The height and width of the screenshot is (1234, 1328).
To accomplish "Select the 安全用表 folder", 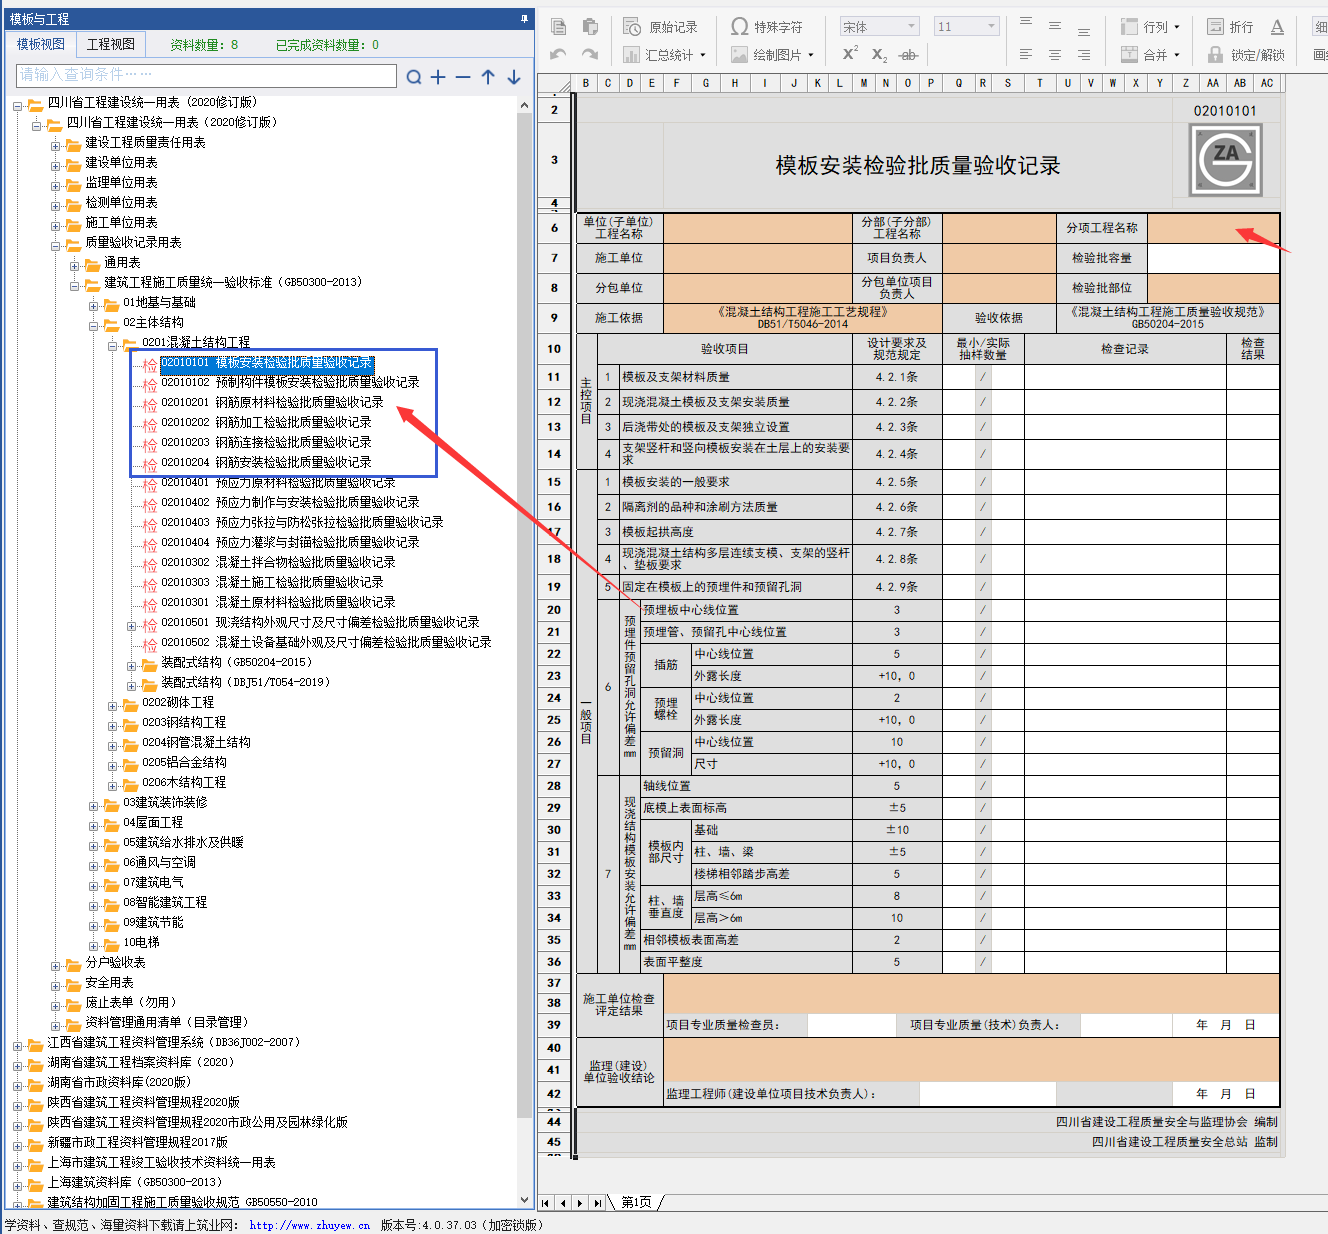I will click(x=109, y=982).
